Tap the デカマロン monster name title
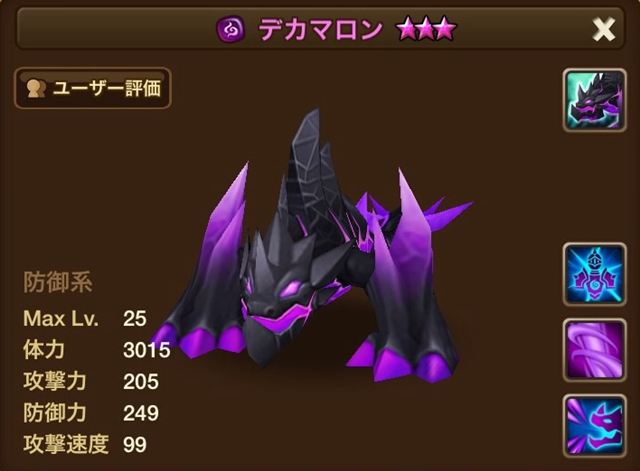 point(321,30)
